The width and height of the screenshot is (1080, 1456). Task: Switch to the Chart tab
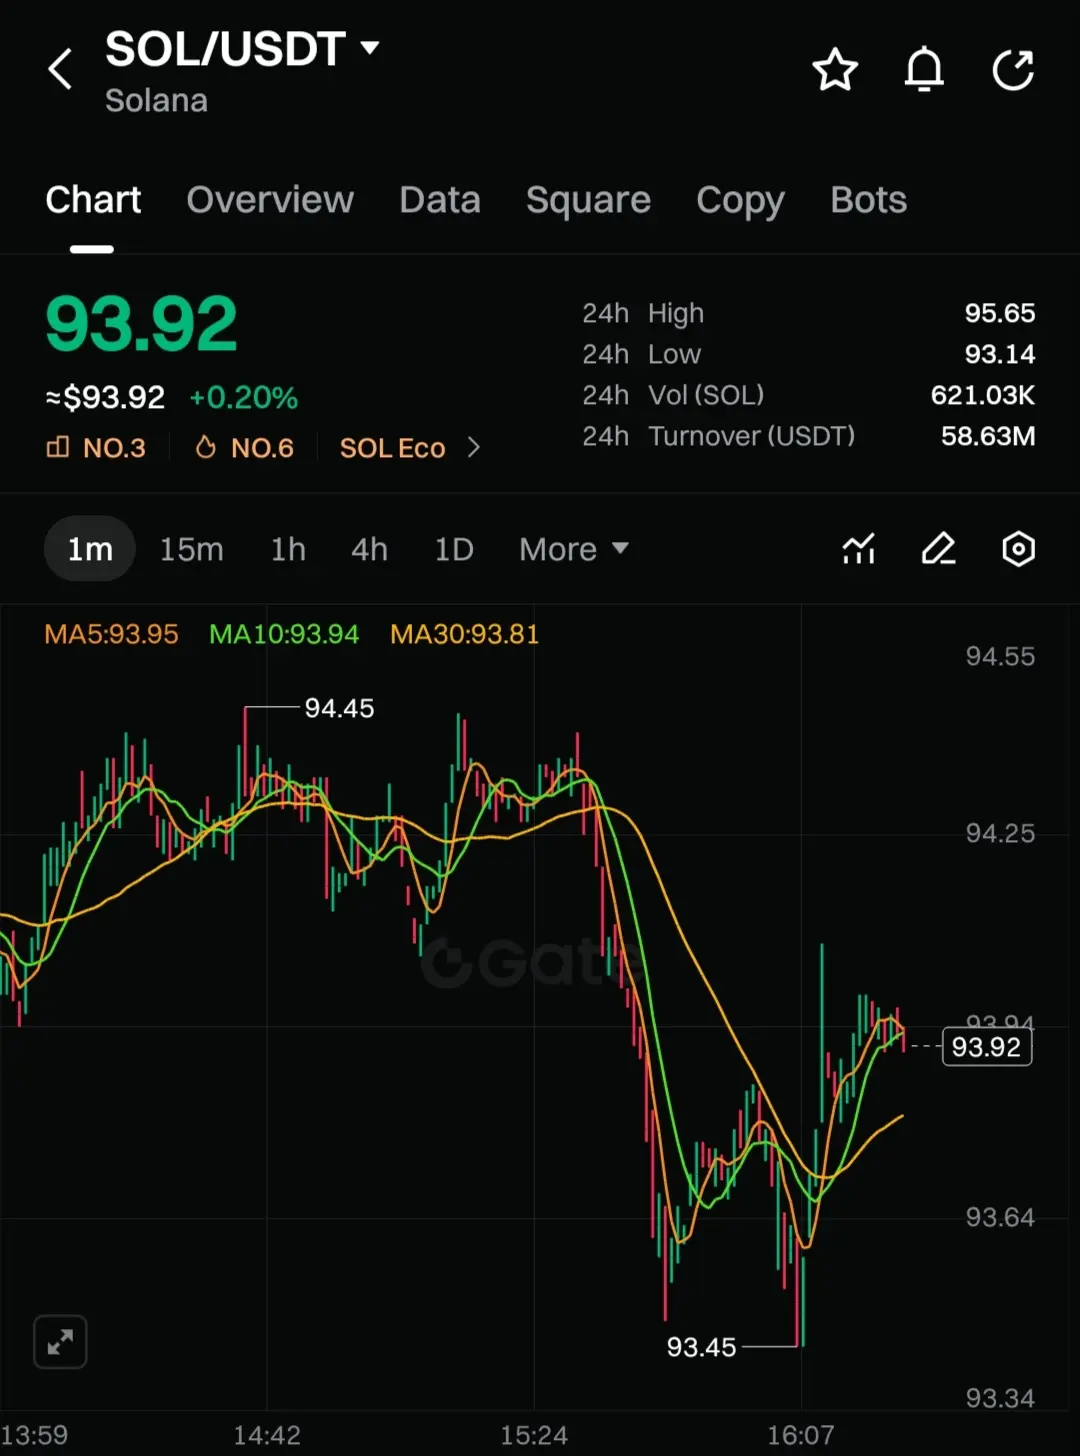point(93,200)
